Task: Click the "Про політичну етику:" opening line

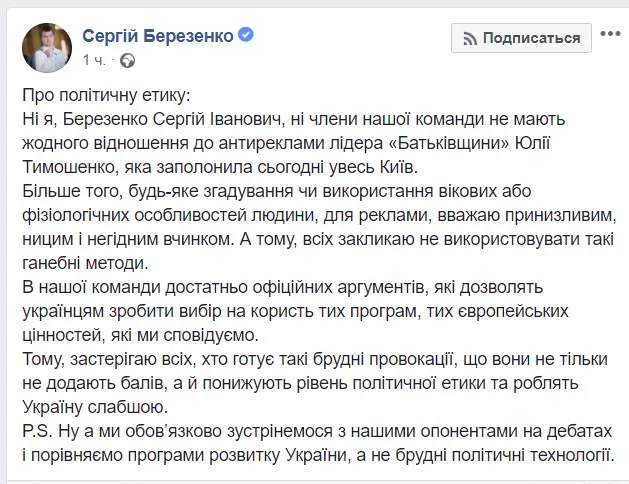Action: pyautogui.click(x=103, y=96)
